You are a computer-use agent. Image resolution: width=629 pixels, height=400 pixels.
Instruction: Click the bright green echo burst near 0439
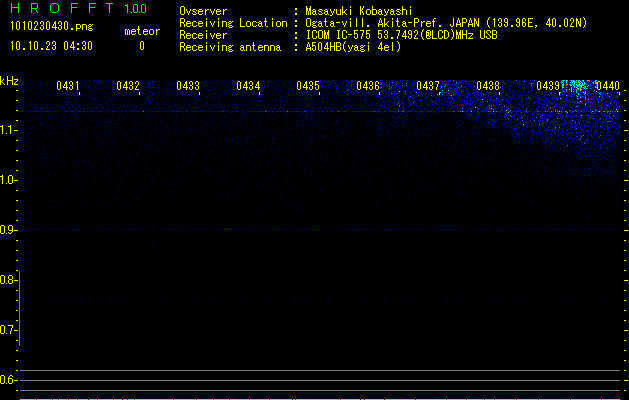coord(578,85)
